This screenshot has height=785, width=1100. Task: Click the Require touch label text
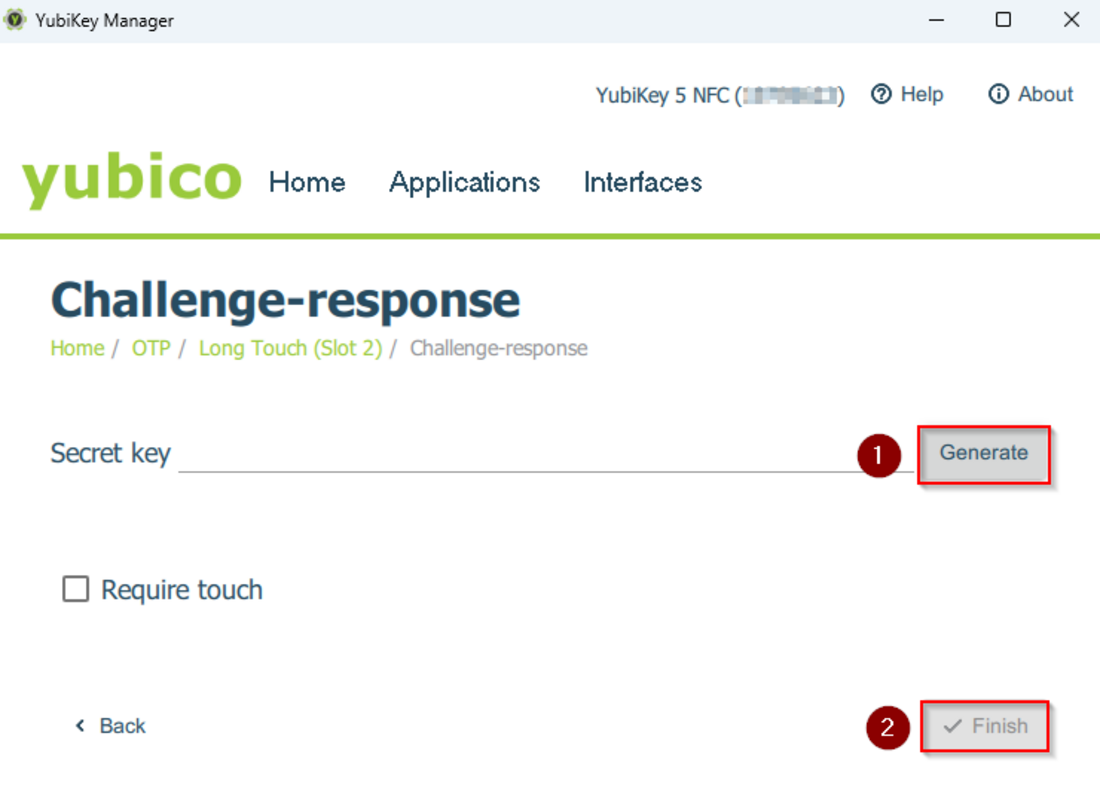tap(182, 590)
